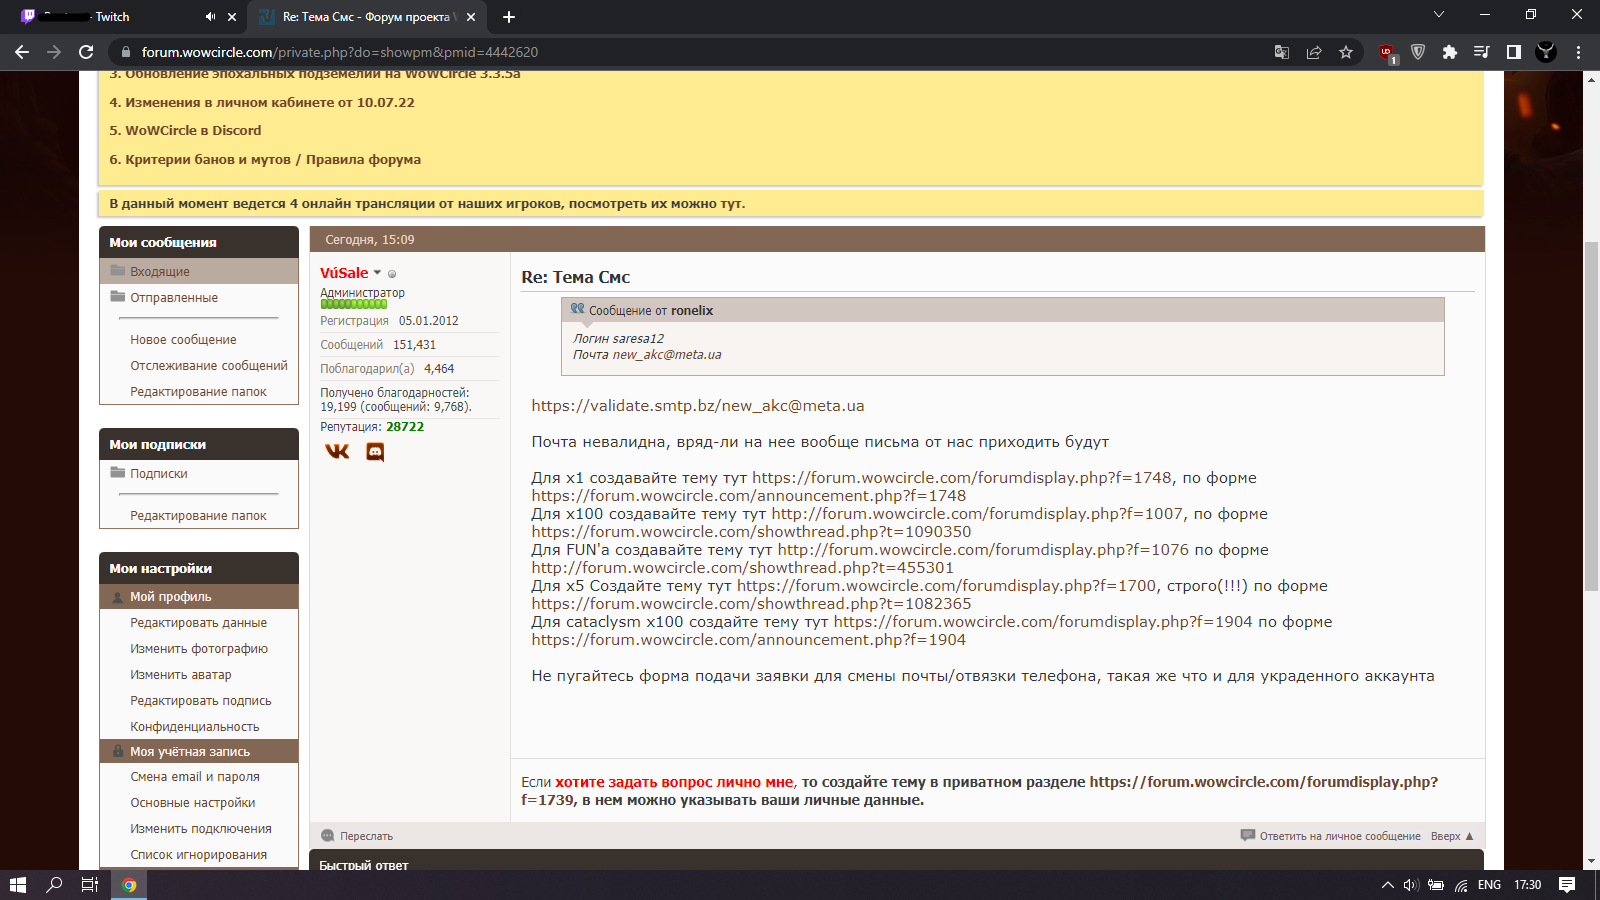Show hidden system tray icons
The height and width of the screenshot is (900, 1600).
pos(1387,885)
